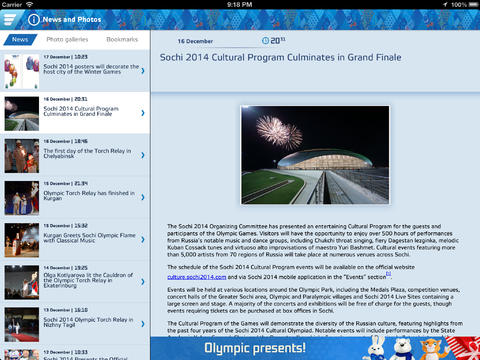Screen dimensions: 480x360
Task: Open 'Olga Kotlyarova lit the Cauldron' headline
Action: (x=88, y=280)
